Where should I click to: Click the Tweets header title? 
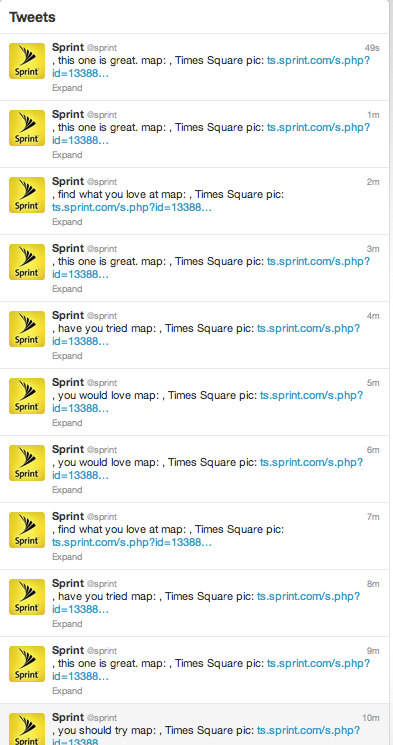[32, 17]
